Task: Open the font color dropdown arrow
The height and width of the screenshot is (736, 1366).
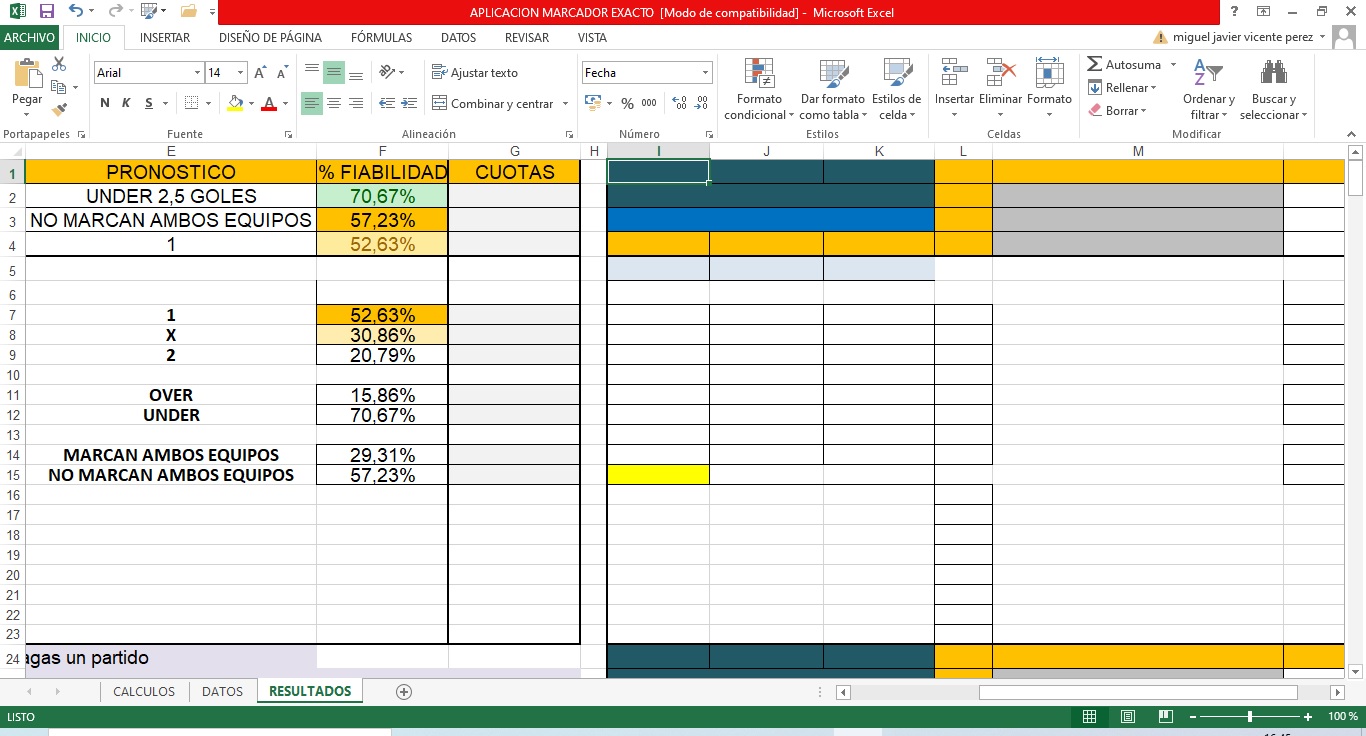Action: pos(285,103)
